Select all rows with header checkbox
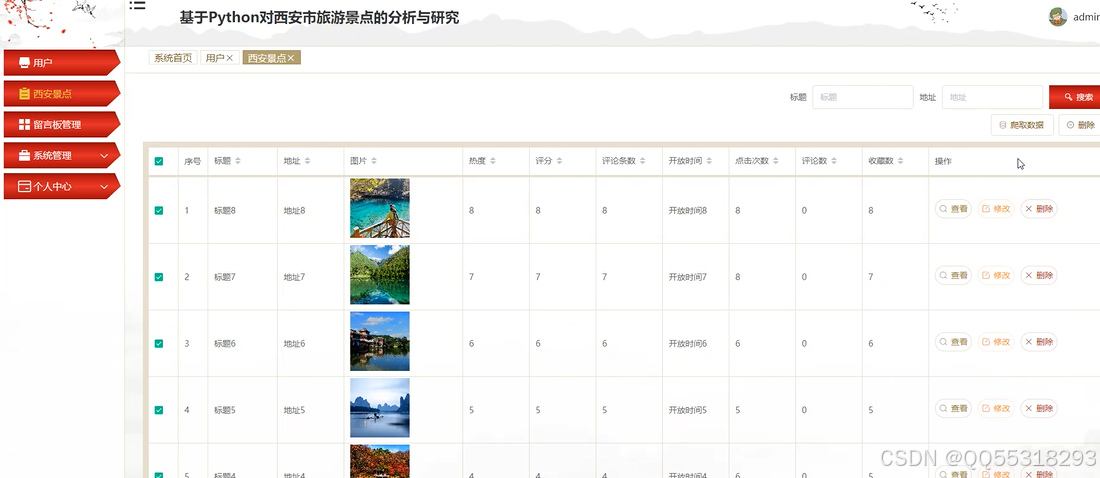The image size is (1100, 478). pyautogui.click(x=159, y=161)
